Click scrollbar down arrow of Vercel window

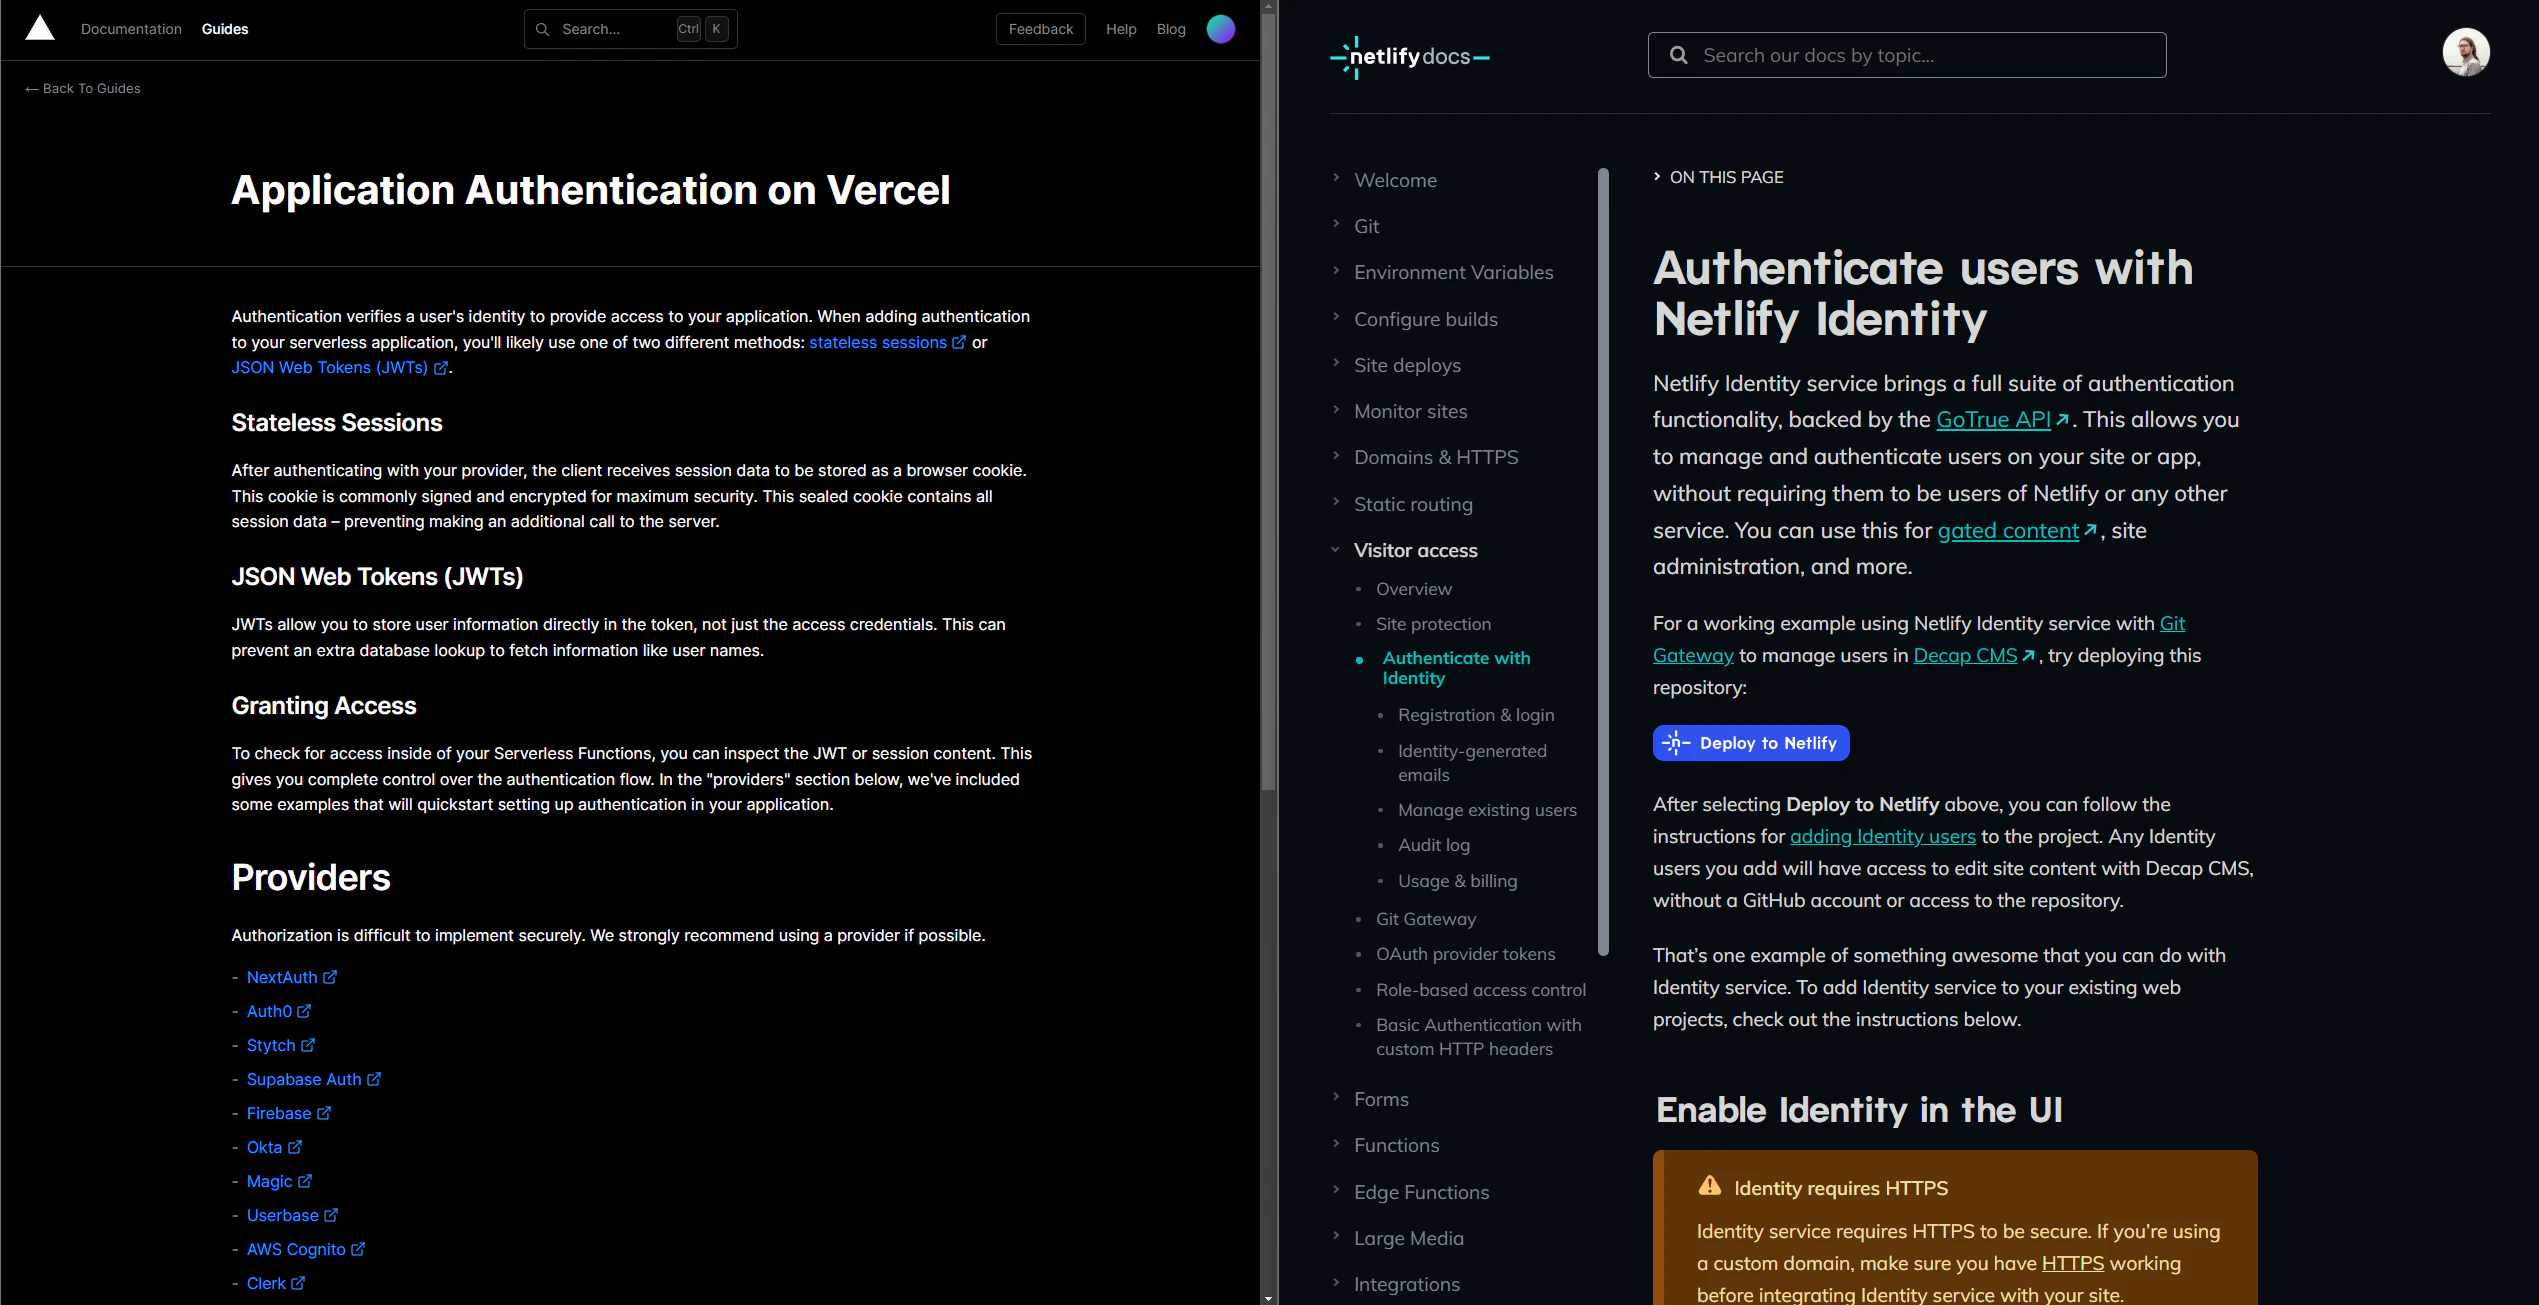1269,1298
